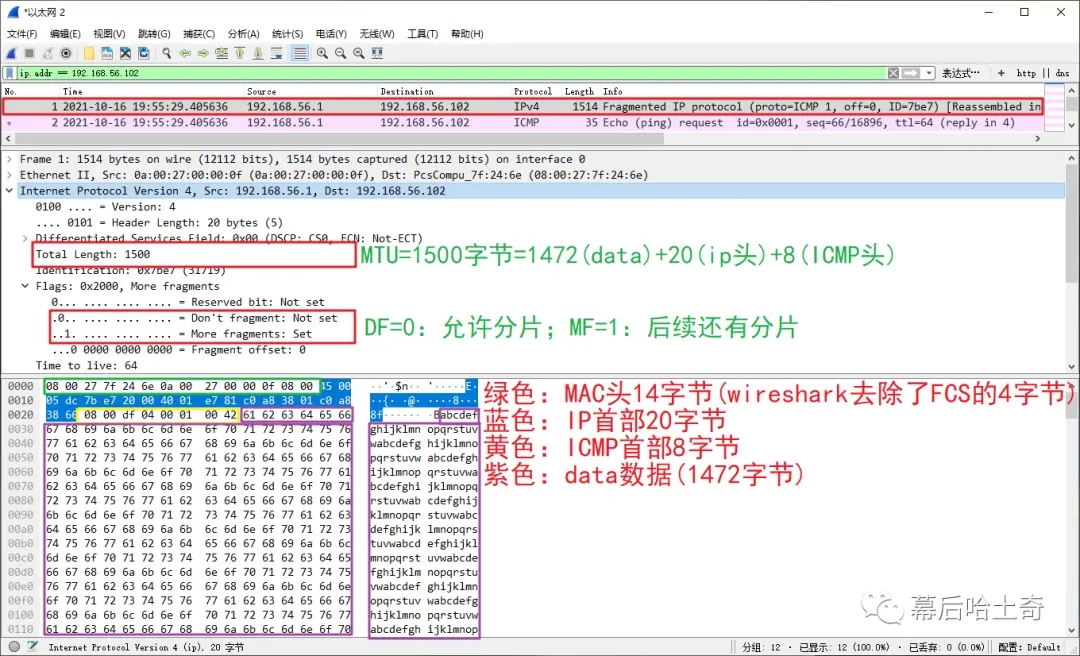Select the 'Fragment offset: 0' field

pyautogui.click(x=178, y=349)
